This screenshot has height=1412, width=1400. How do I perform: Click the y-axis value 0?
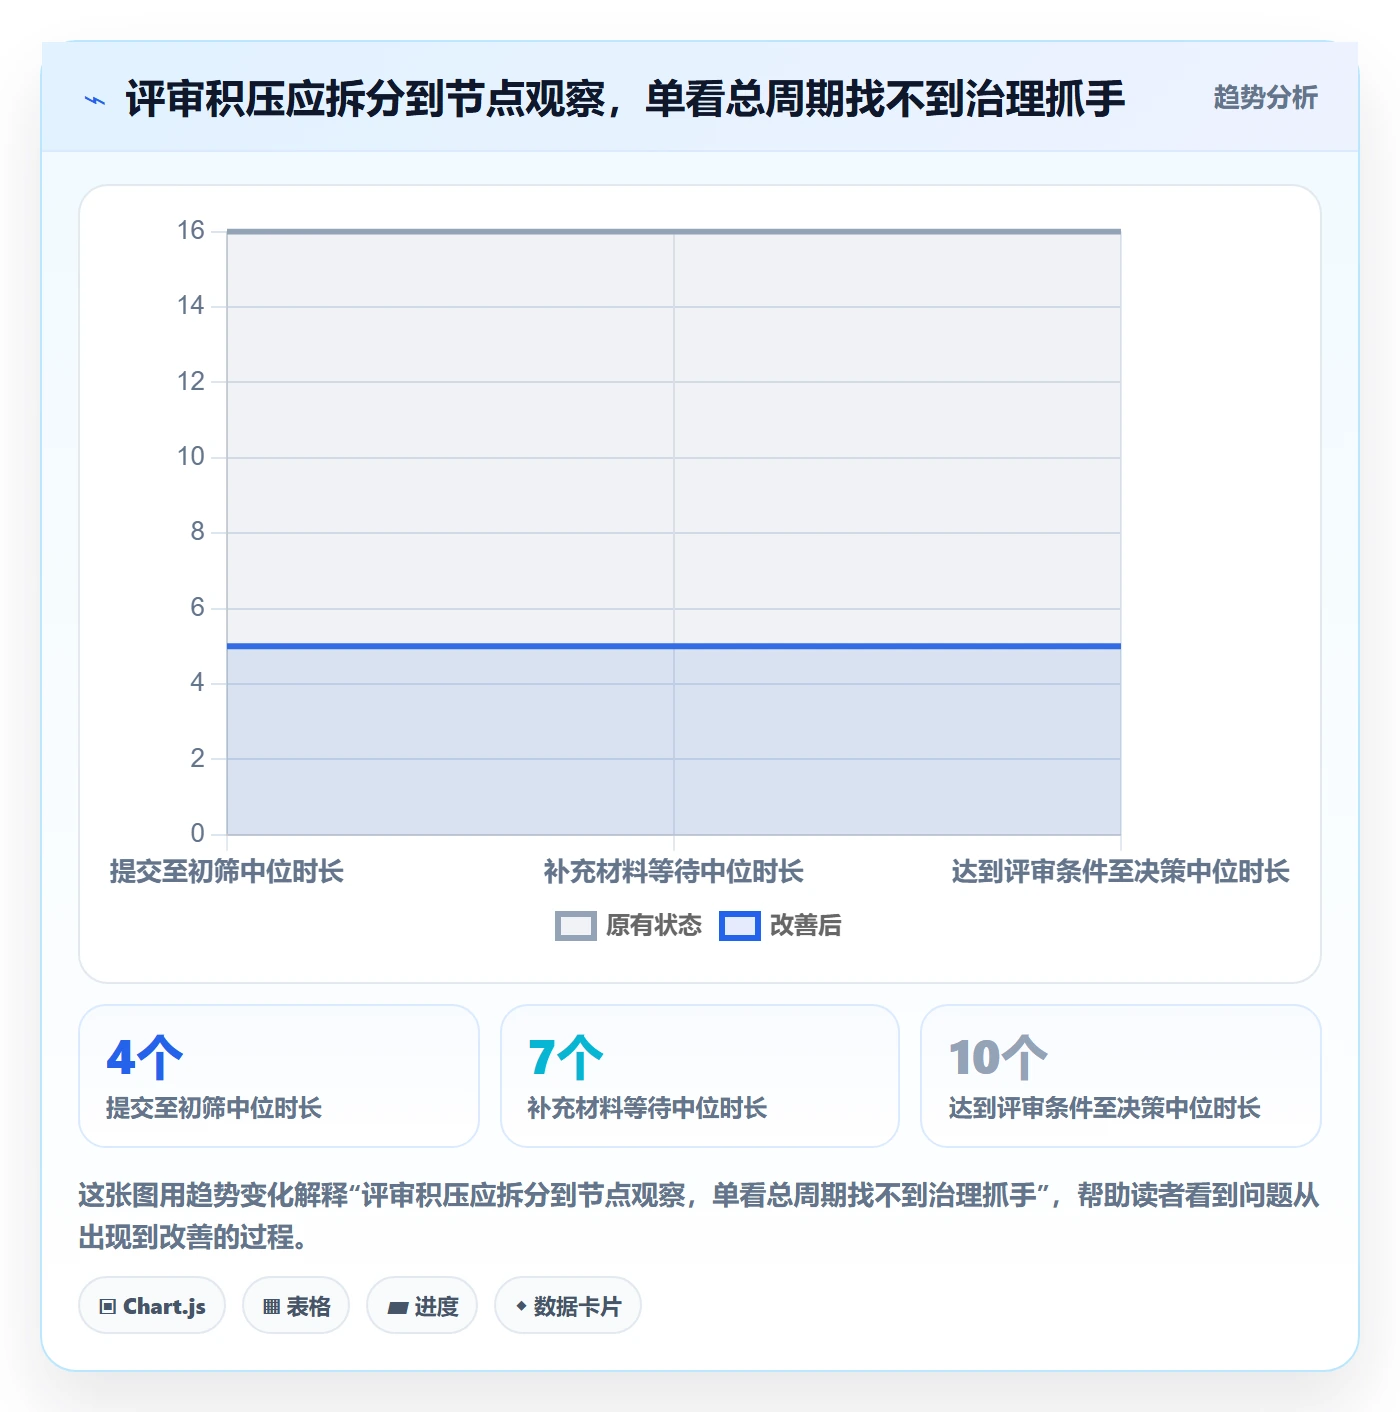click(197, 833)
